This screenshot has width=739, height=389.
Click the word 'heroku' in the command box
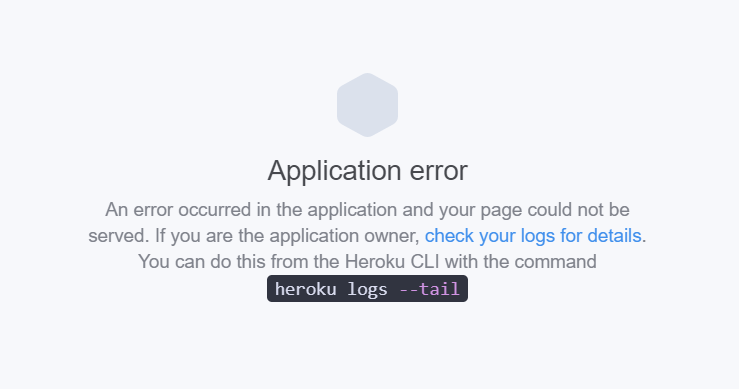[x=305, y=289]
